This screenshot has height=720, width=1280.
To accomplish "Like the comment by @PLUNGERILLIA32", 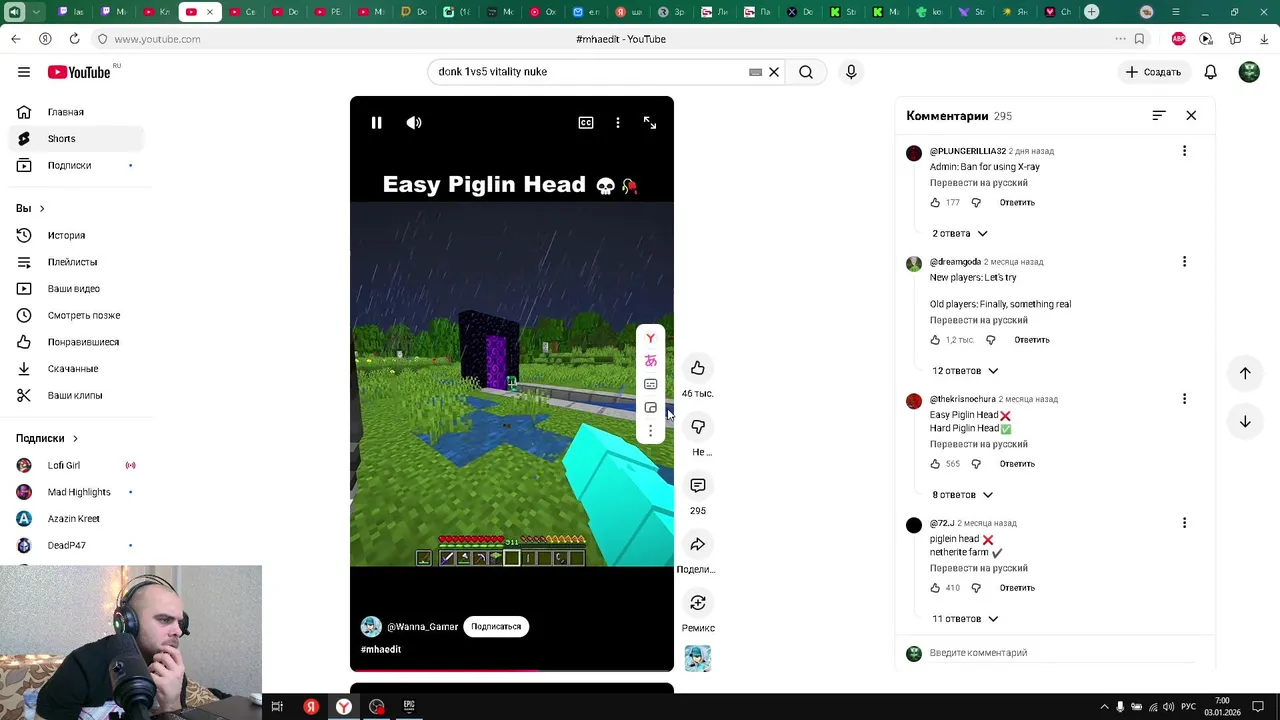I will coord(936,203).
